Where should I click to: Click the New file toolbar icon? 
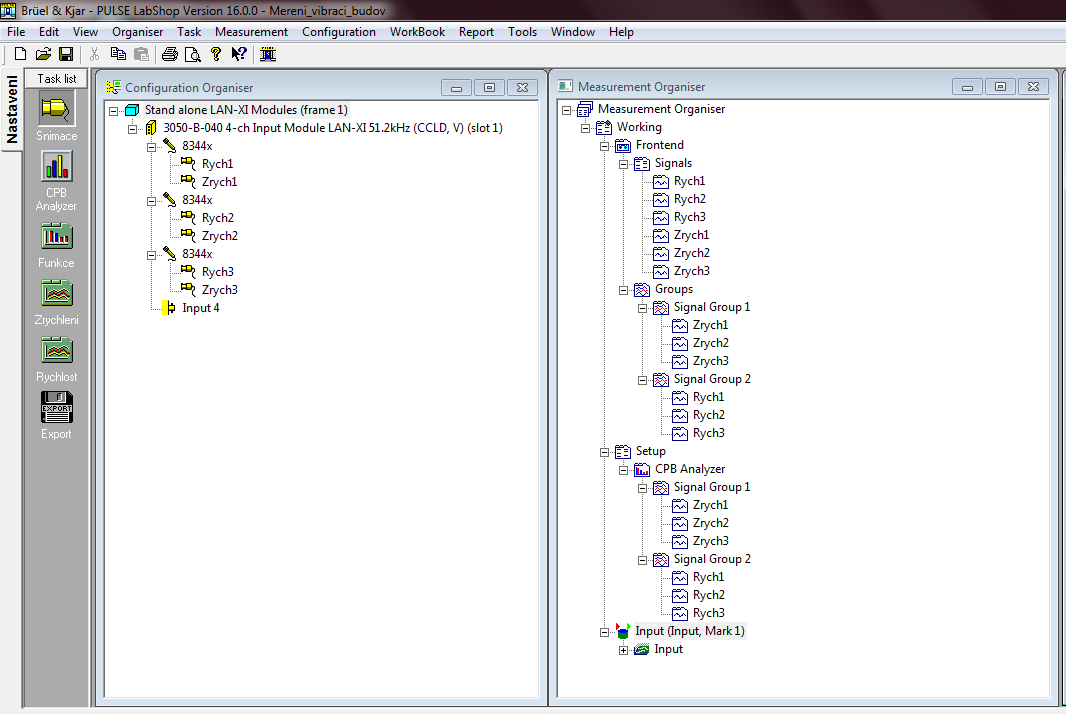20,54
